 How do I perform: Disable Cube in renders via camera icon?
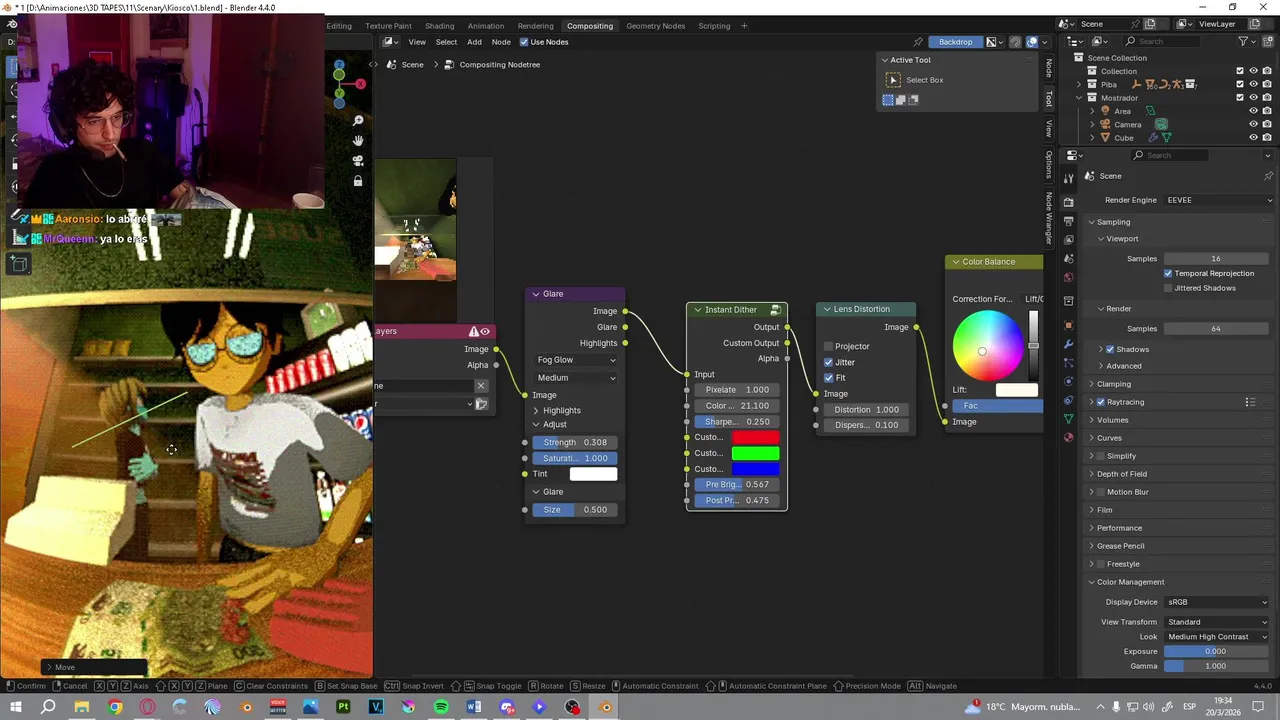[1269, 138]
